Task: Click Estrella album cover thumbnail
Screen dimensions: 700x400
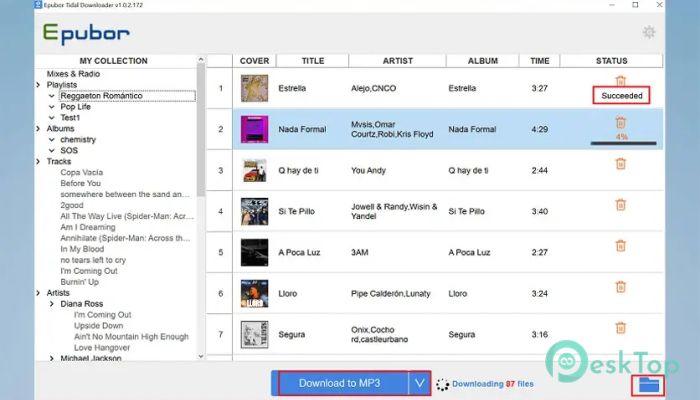Action: (x=254, y=88)
